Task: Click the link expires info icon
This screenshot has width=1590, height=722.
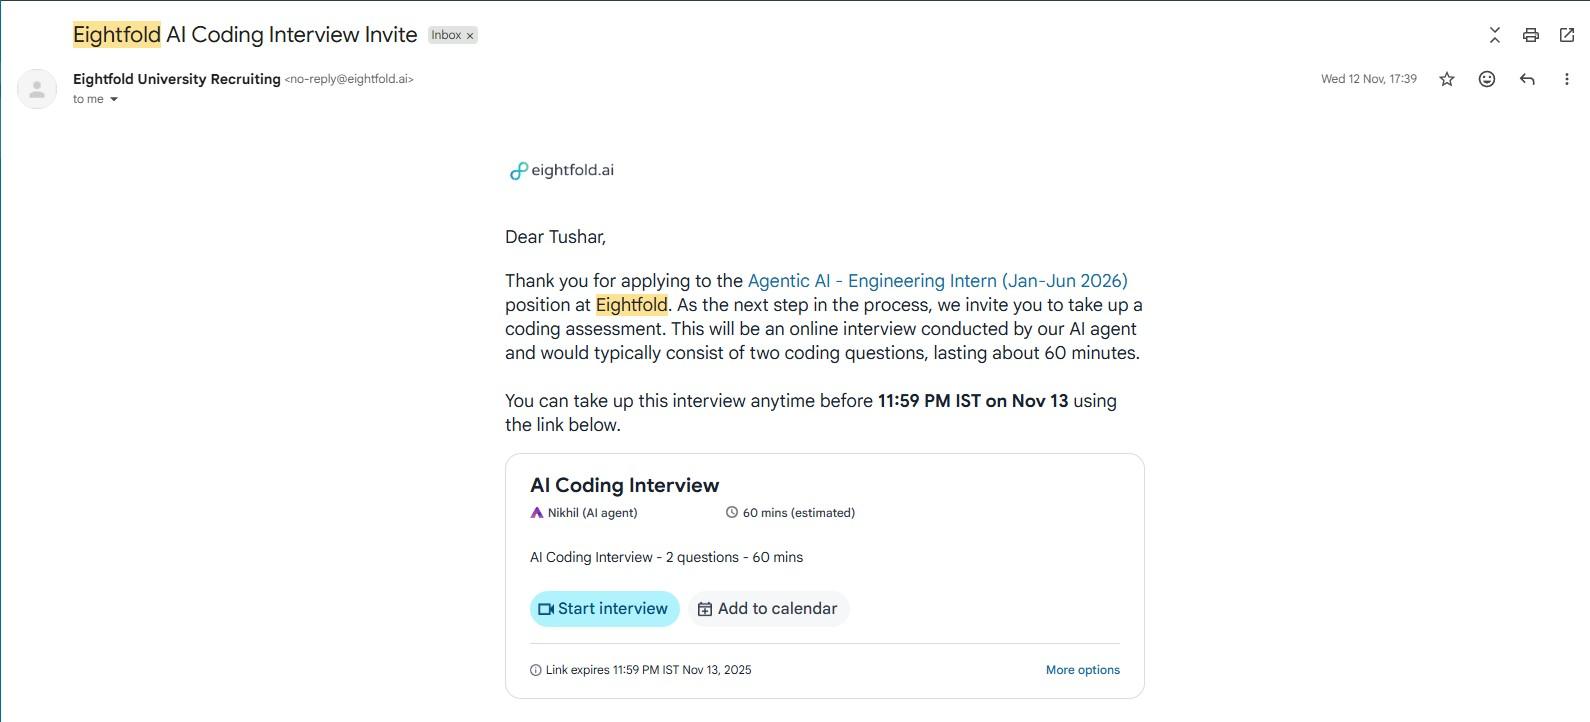Action: coord(535,670)
